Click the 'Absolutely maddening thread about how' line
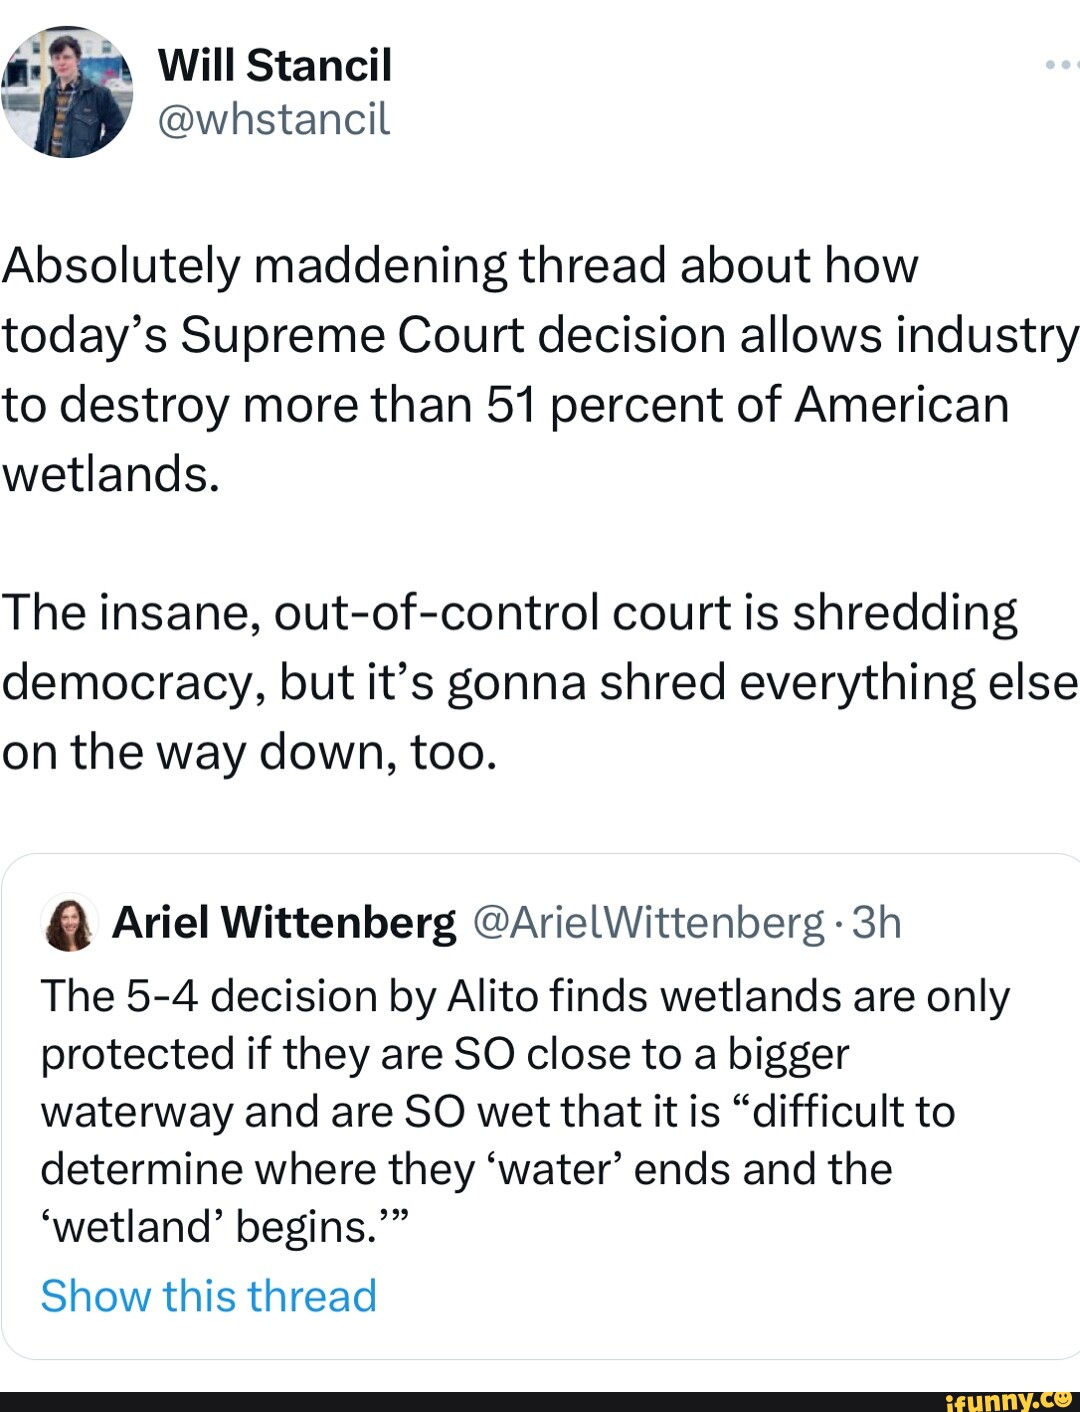Screen dimensions: 1080x1412 (460, 266)
